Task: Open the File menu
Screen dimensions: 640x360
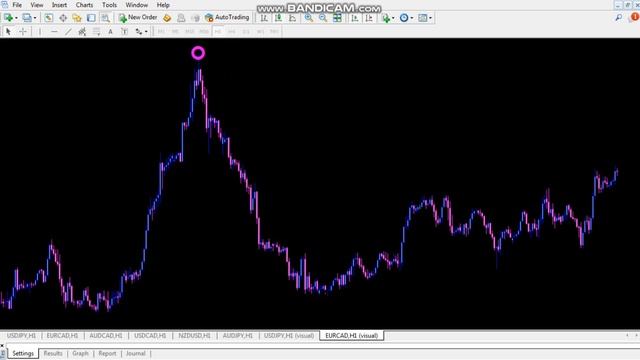Action: (x=17, y=5)
